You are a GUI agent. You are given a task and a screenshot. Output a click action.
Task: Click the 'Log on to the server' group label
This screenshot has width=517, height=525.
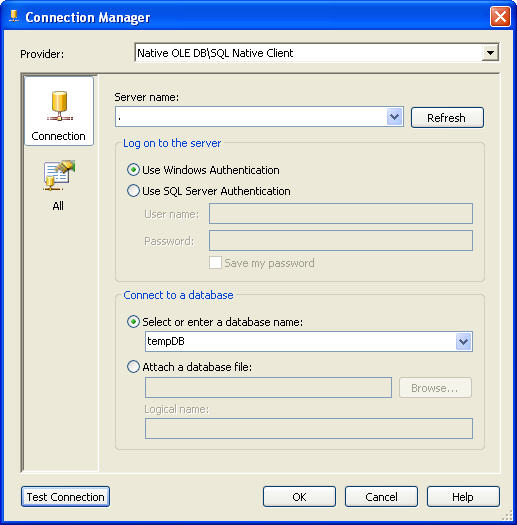pos(172,143)
